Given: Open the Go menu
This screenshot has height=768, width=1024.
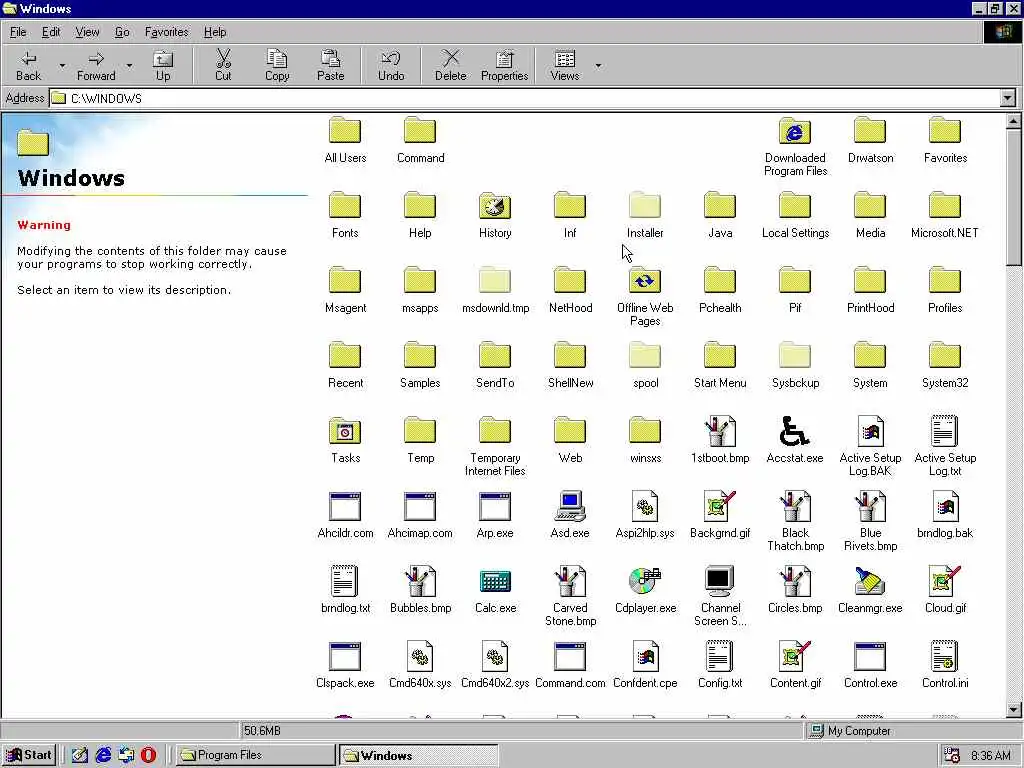Looking at the screenshot, I should [122, 32].
